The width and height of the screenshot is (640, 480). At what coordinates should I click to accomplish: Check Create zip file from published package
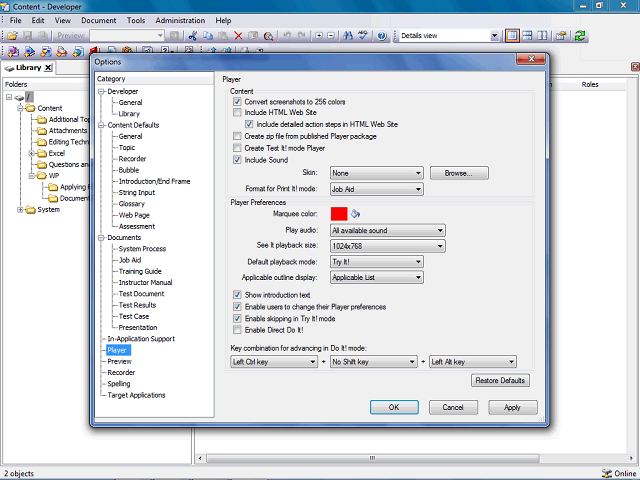pos(237,136)
